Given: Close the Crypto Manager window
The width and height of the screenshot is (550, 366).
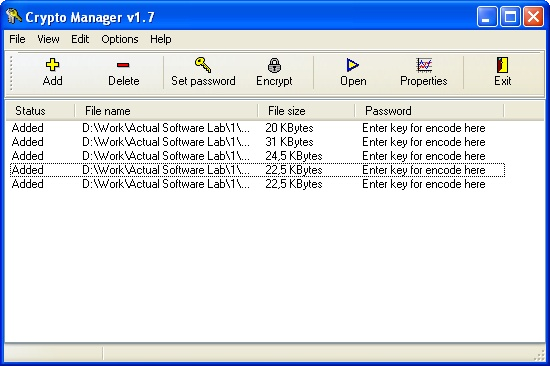Looking at the screenshot, I should coord(533,16).
